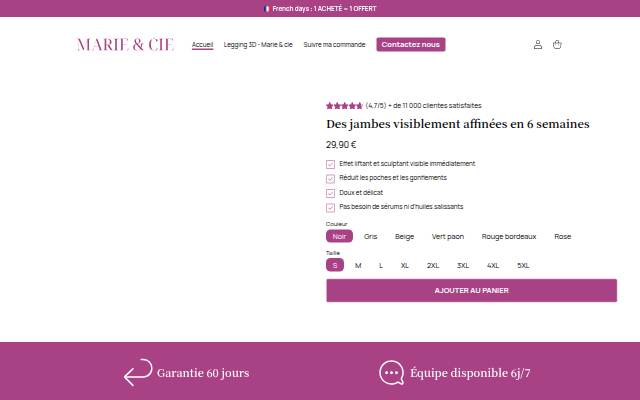Choose the Vert paon color
Image resolution: width=640 pixels, height=400 pixels.
pos(448,236)
